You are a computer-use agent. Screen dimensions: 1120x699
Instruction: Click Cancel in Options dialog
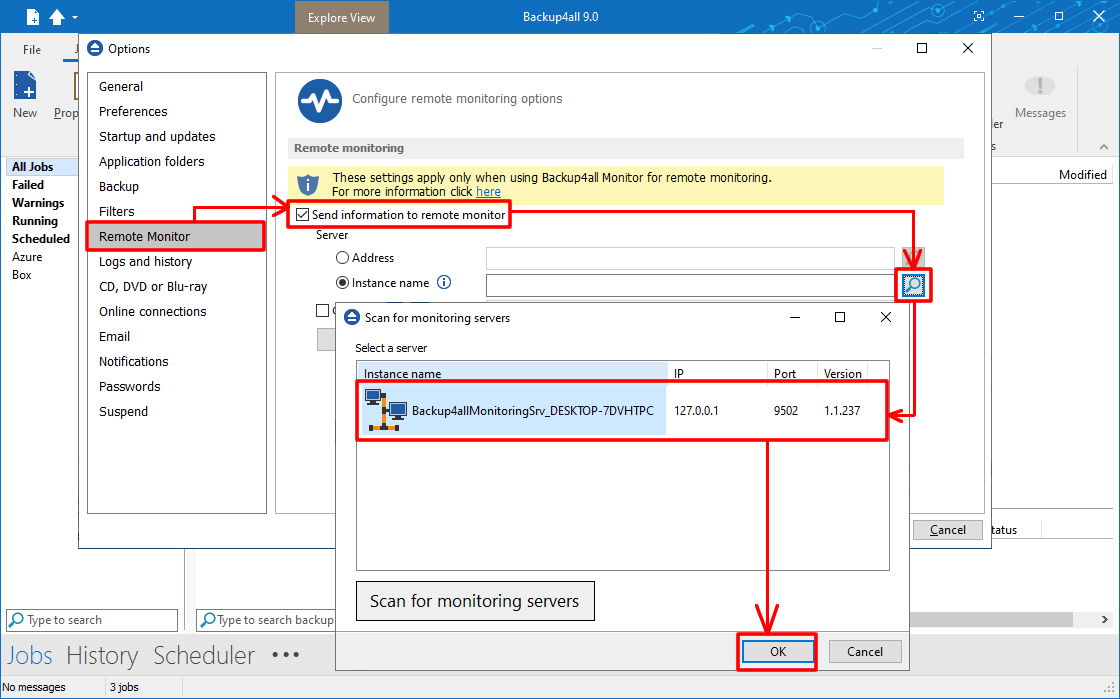tap(948, 530)
